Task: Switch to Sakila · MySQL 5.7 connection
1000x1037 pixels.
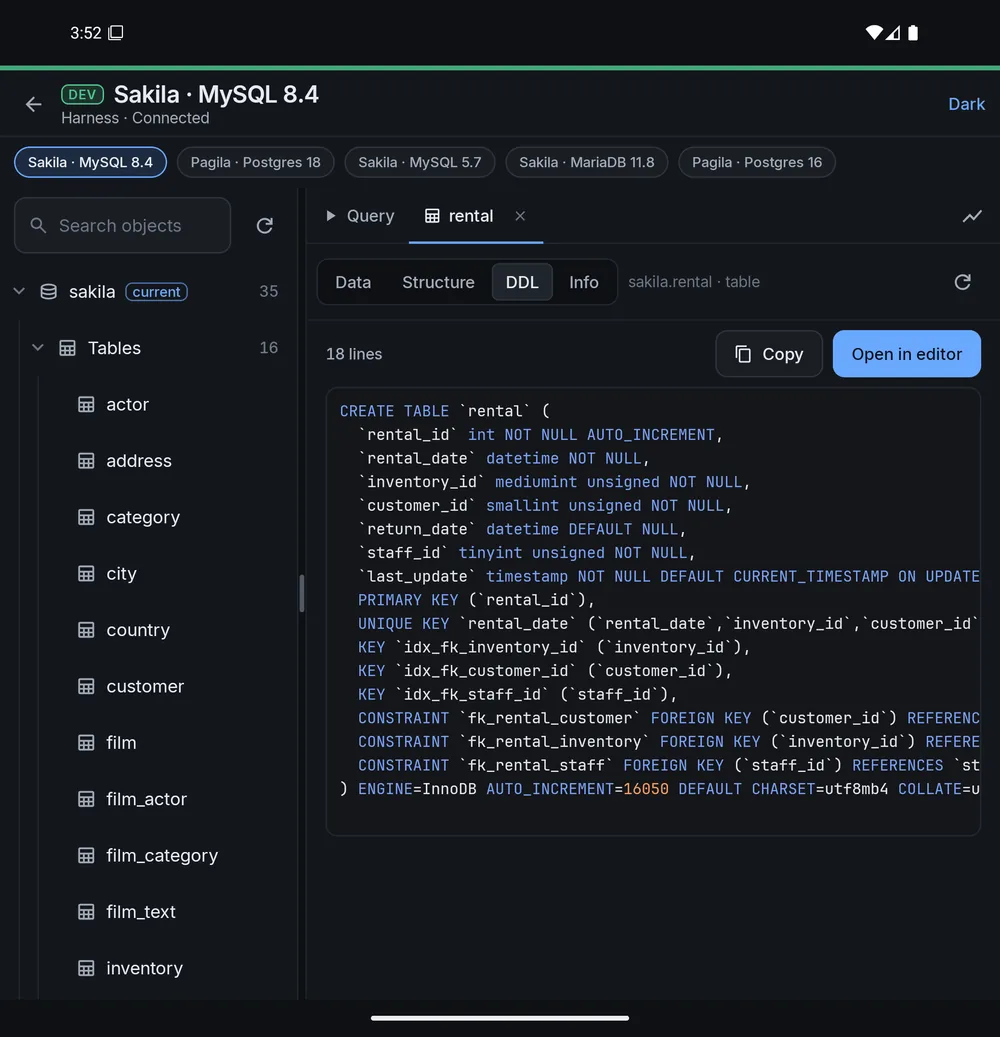Action: click(419, 162)
